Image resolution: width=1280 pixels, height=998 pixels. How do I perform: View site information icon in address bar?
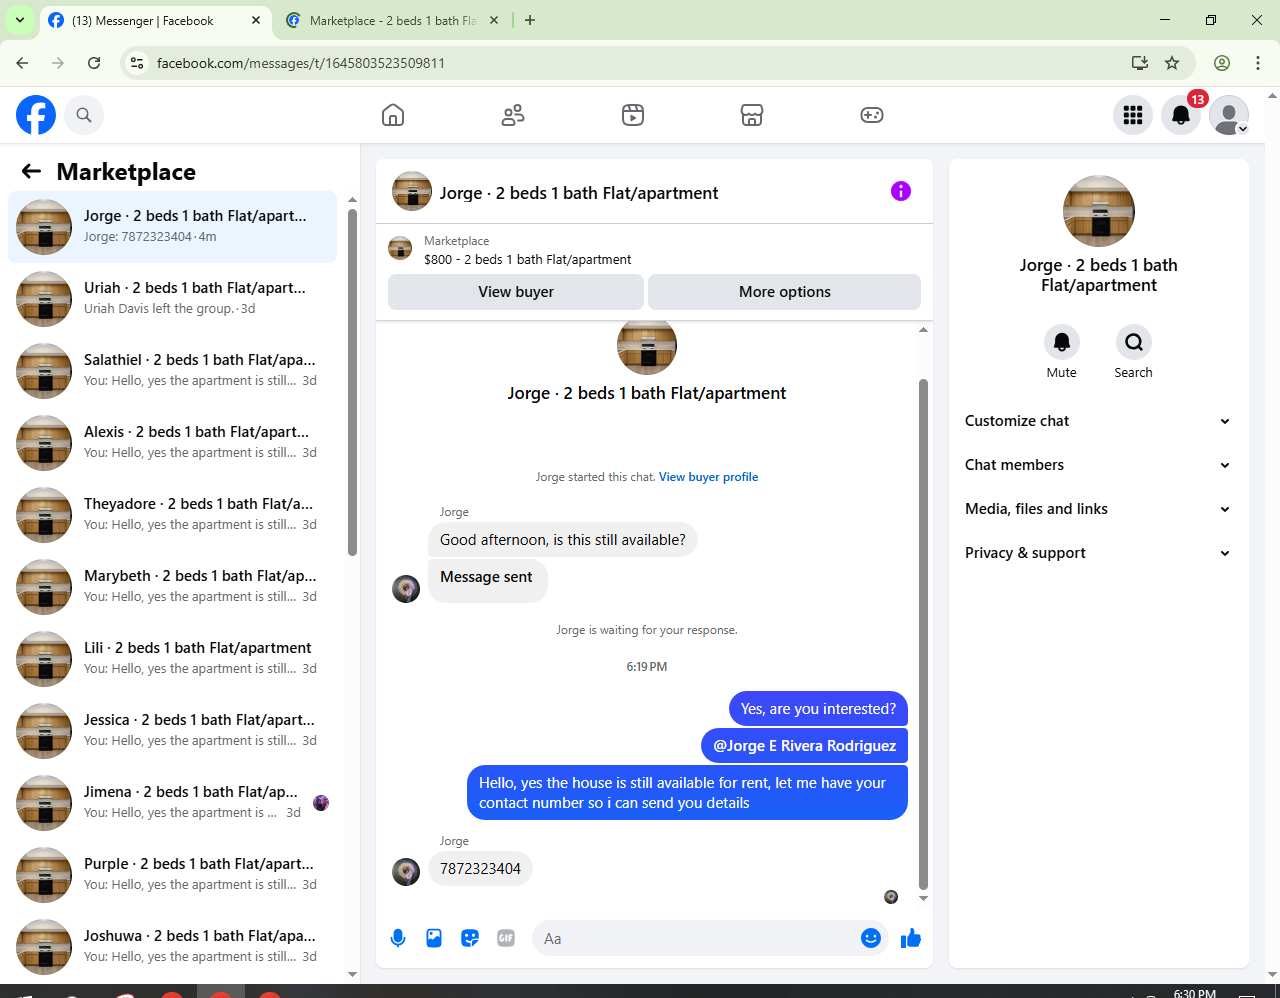point(138,63)
